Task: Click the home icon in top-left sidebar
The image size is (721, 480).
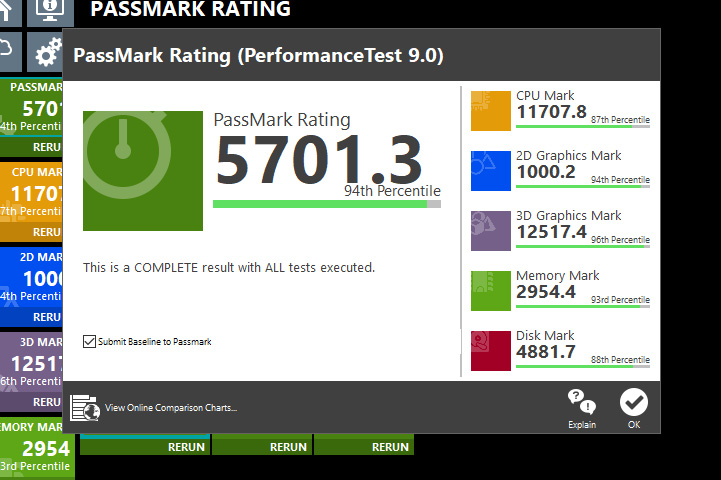Action: 8,11
